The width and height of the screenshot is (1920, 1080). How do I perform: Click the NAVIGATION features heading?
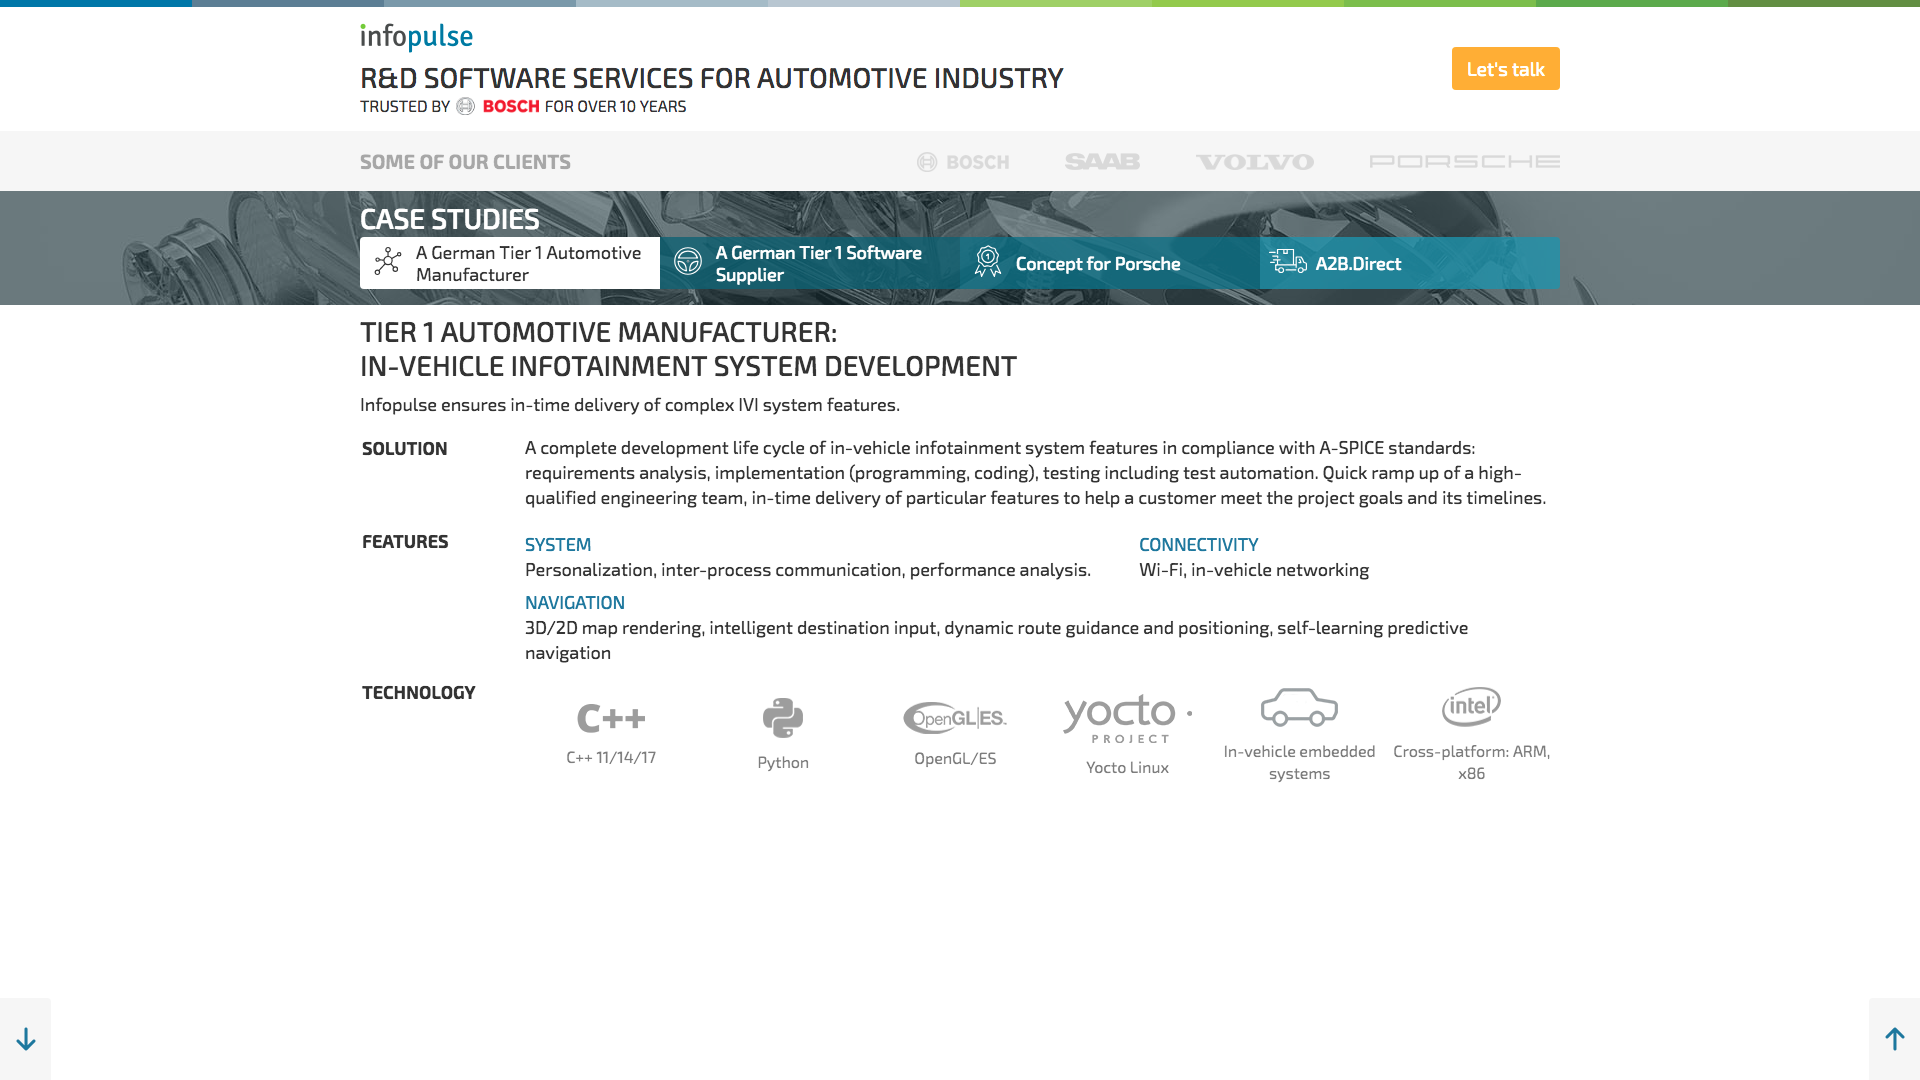(x=575, y=603)
